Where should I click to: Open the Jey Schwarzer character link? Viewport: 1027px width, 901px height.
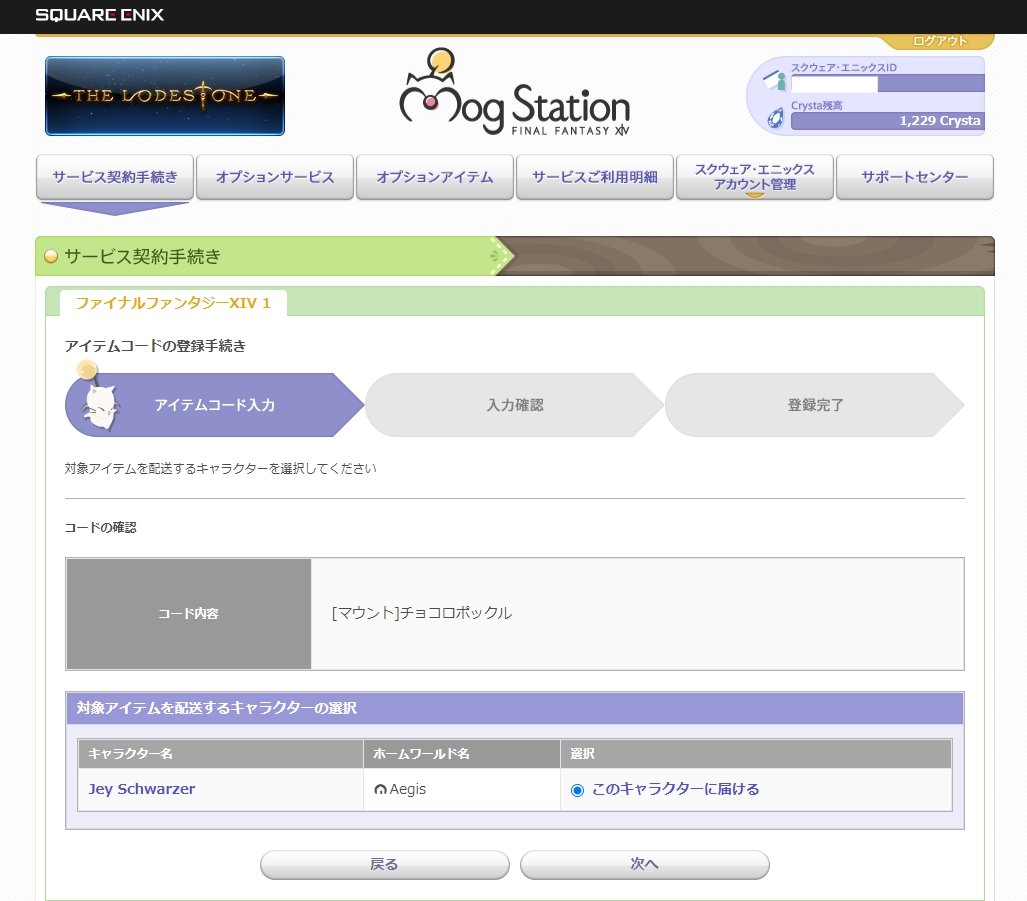[x=142, y=789]
